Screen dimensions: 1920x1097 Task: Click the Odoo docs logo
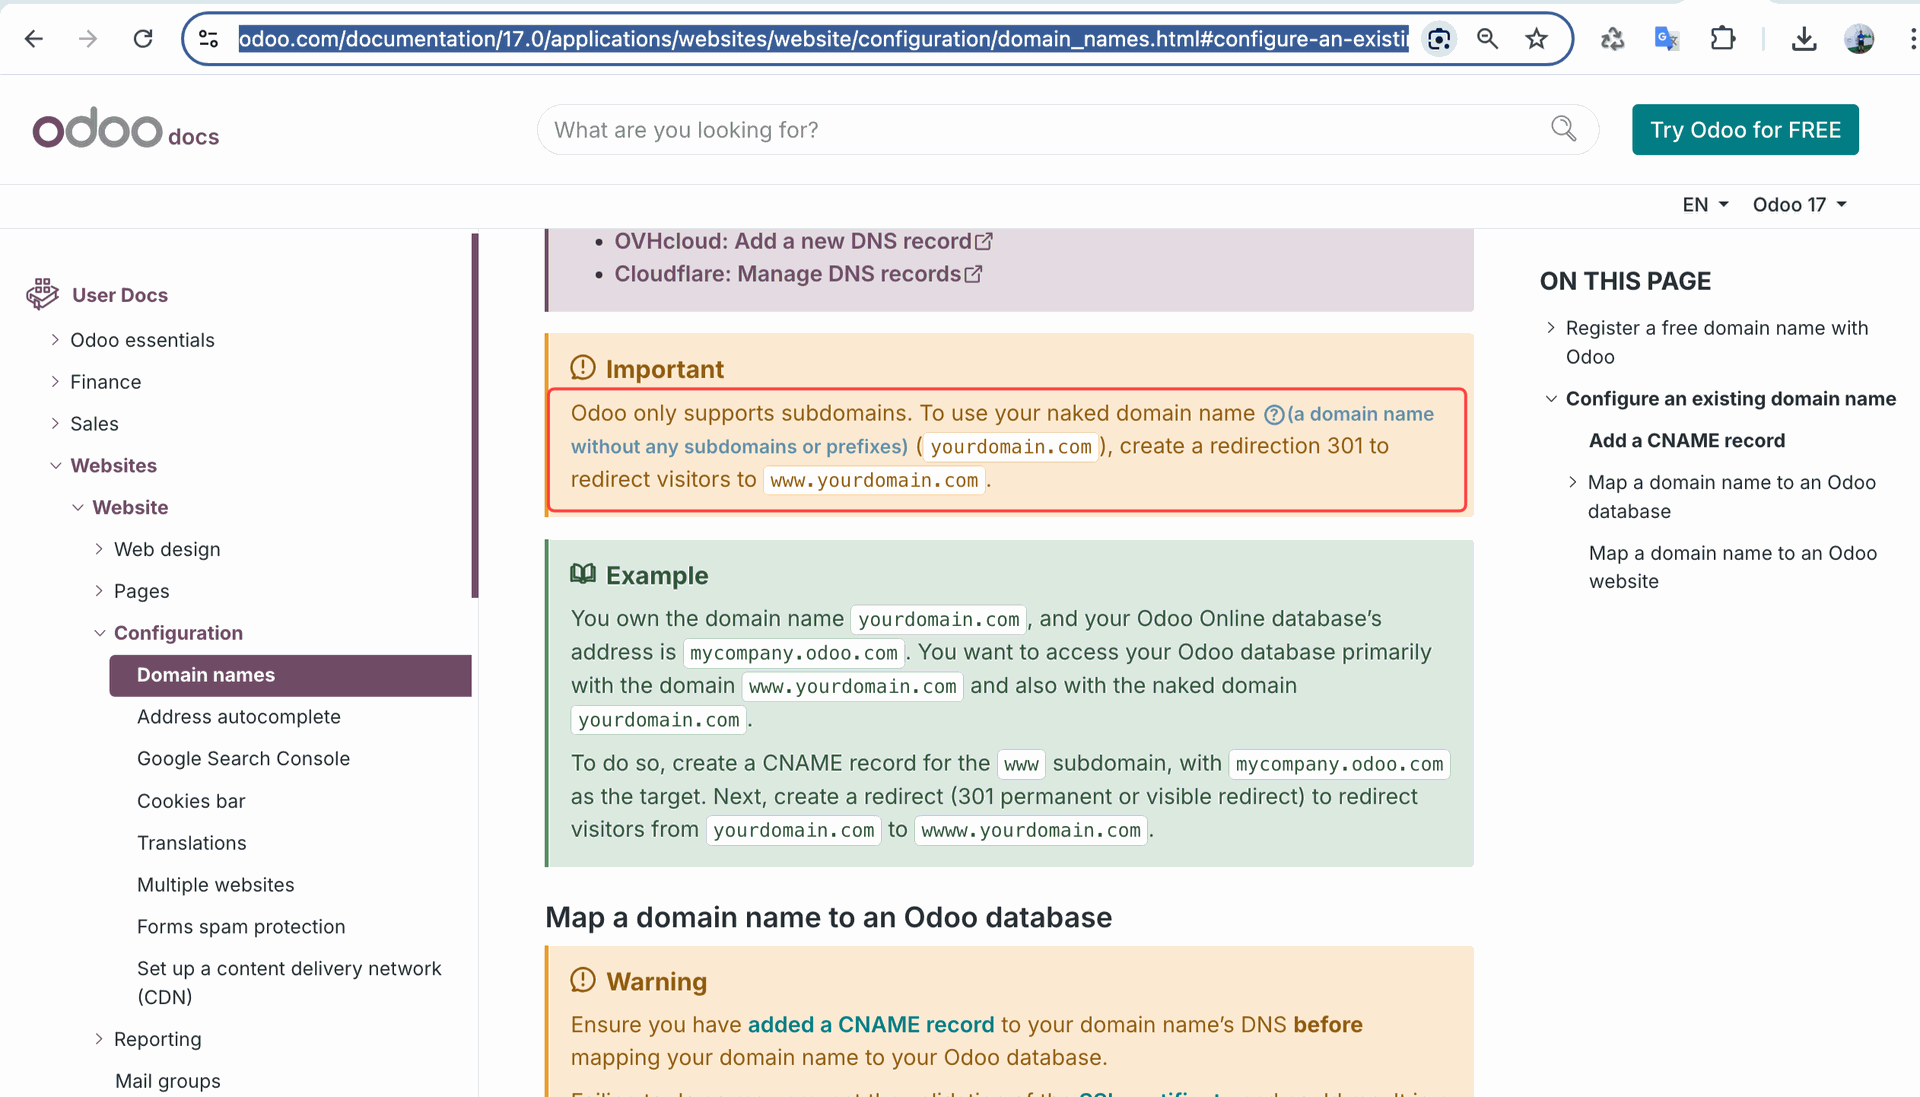126,128
